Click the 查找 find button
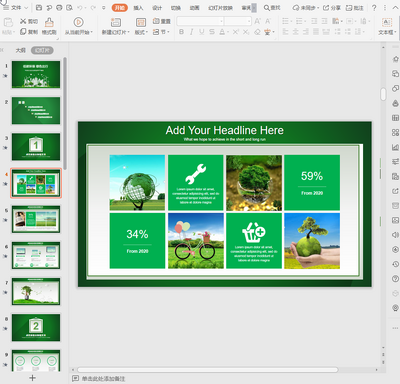 tap(272, 8)
